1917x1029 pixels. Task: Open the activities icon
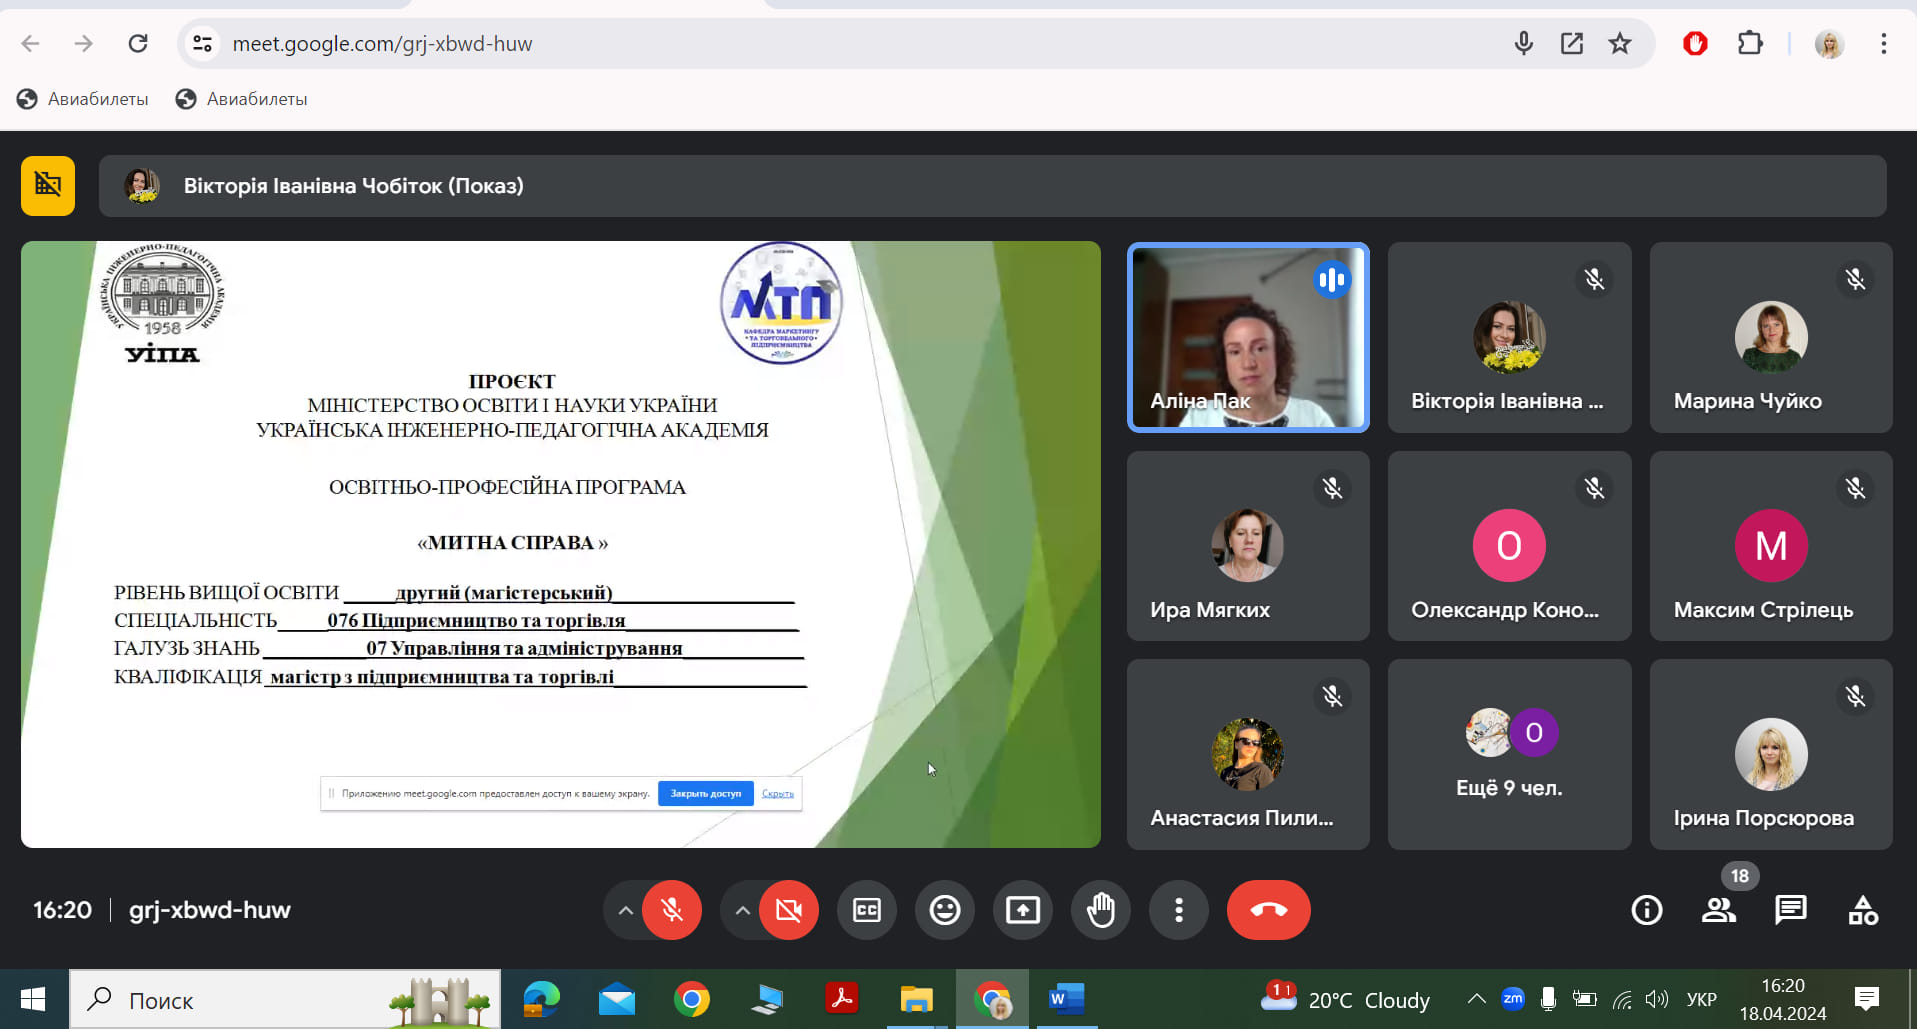pos(1862,910)
